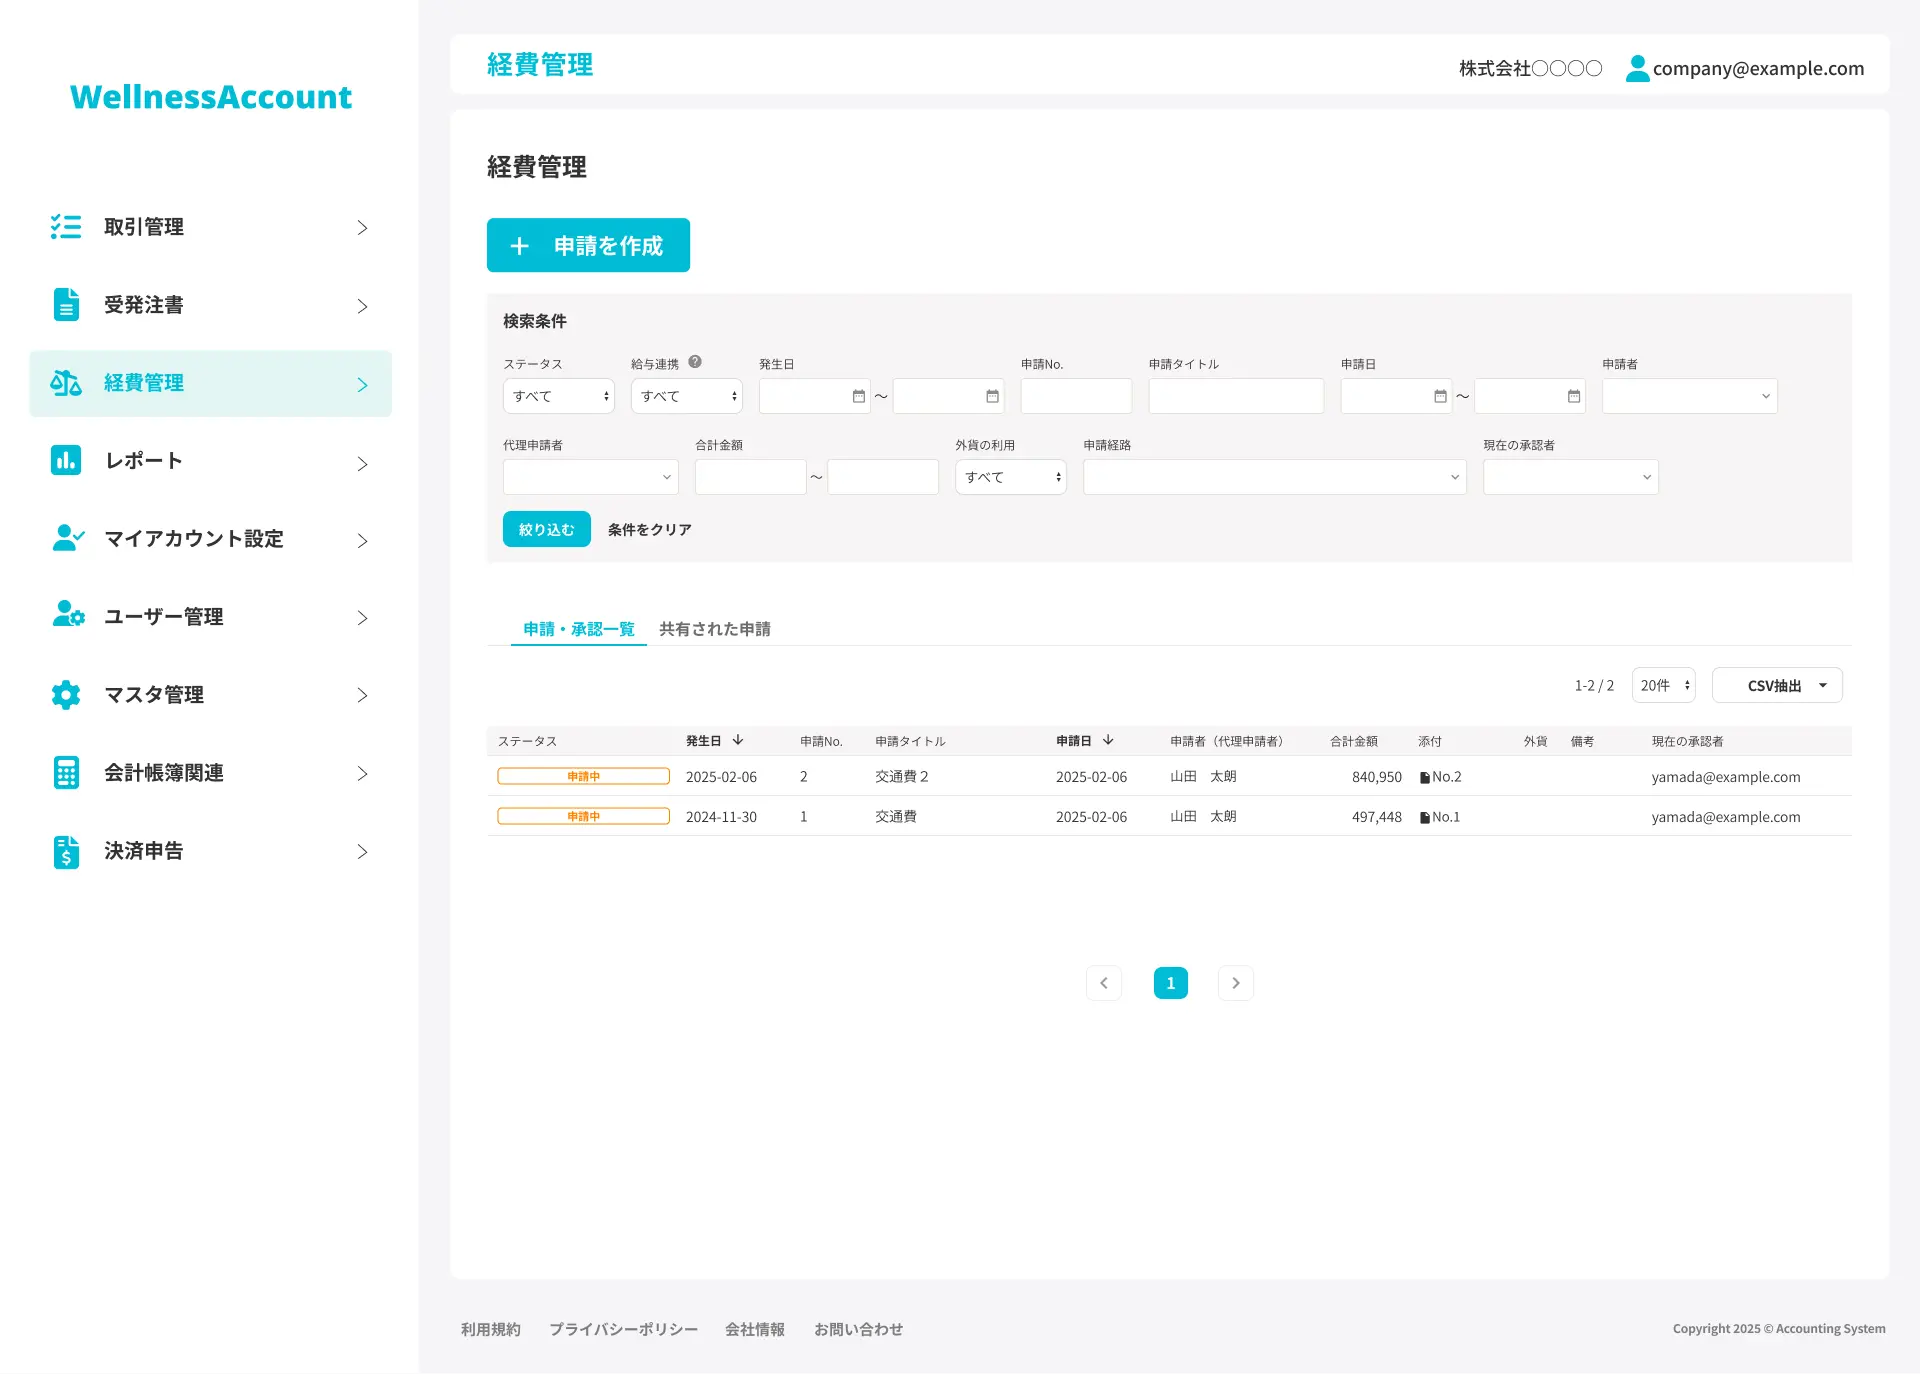
Task: Expand the CSV抽出 dropdown button
Action: [1777, 685]
